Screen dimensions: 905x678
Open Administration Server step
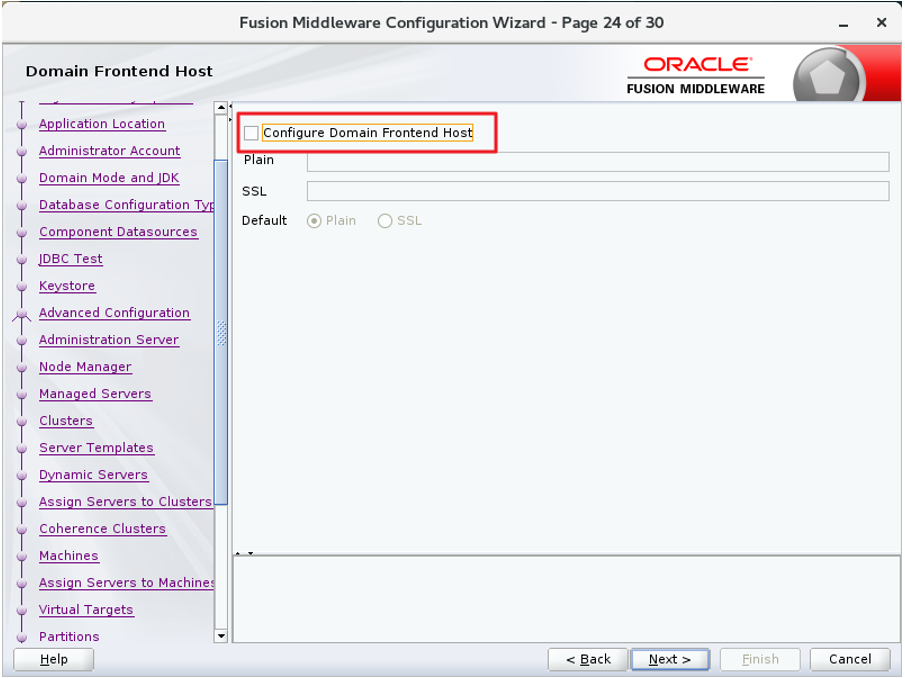click(109, 340)
